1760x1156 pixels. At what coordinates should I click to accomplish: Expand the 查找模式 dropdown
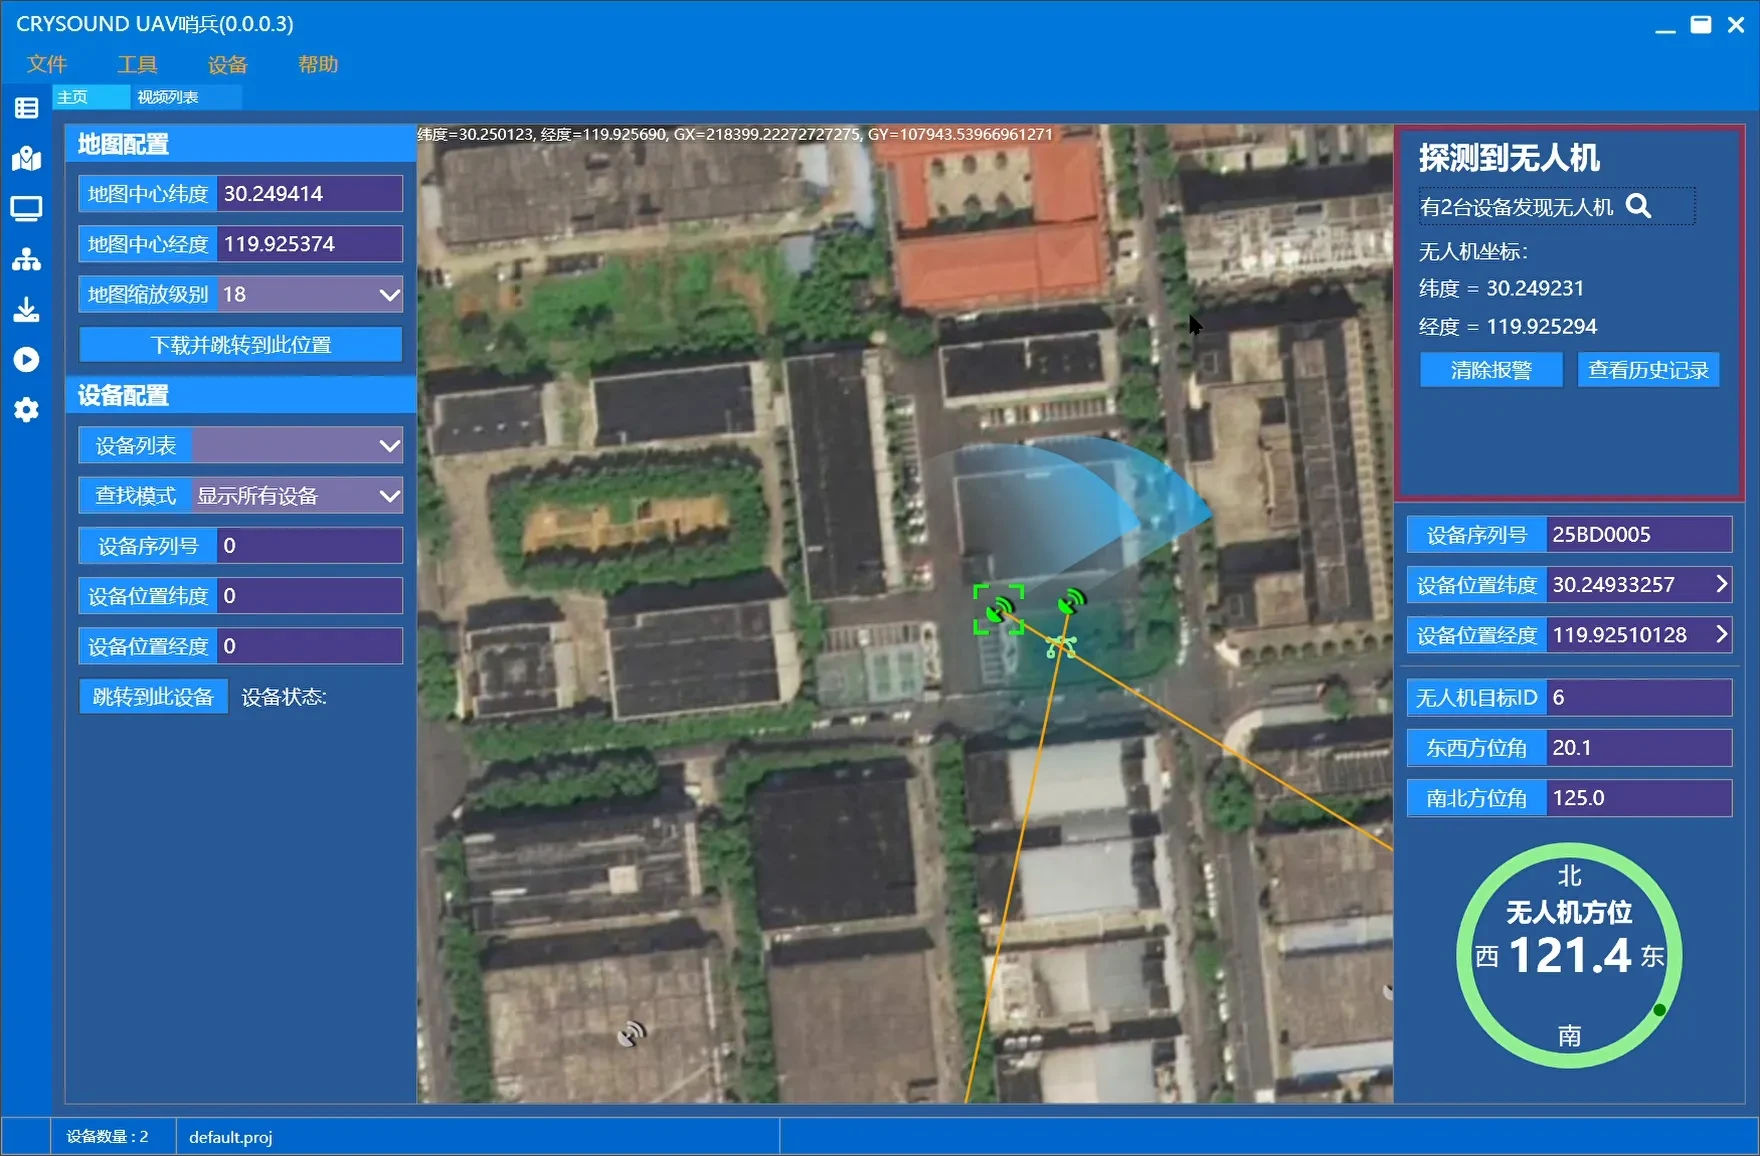tap(389, 496)
